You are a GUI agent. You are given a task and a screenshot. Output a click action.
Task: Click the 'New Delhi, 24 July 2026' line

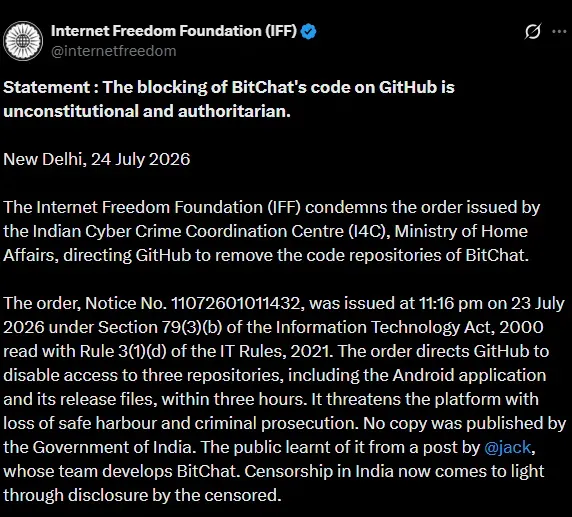[97, 159]
